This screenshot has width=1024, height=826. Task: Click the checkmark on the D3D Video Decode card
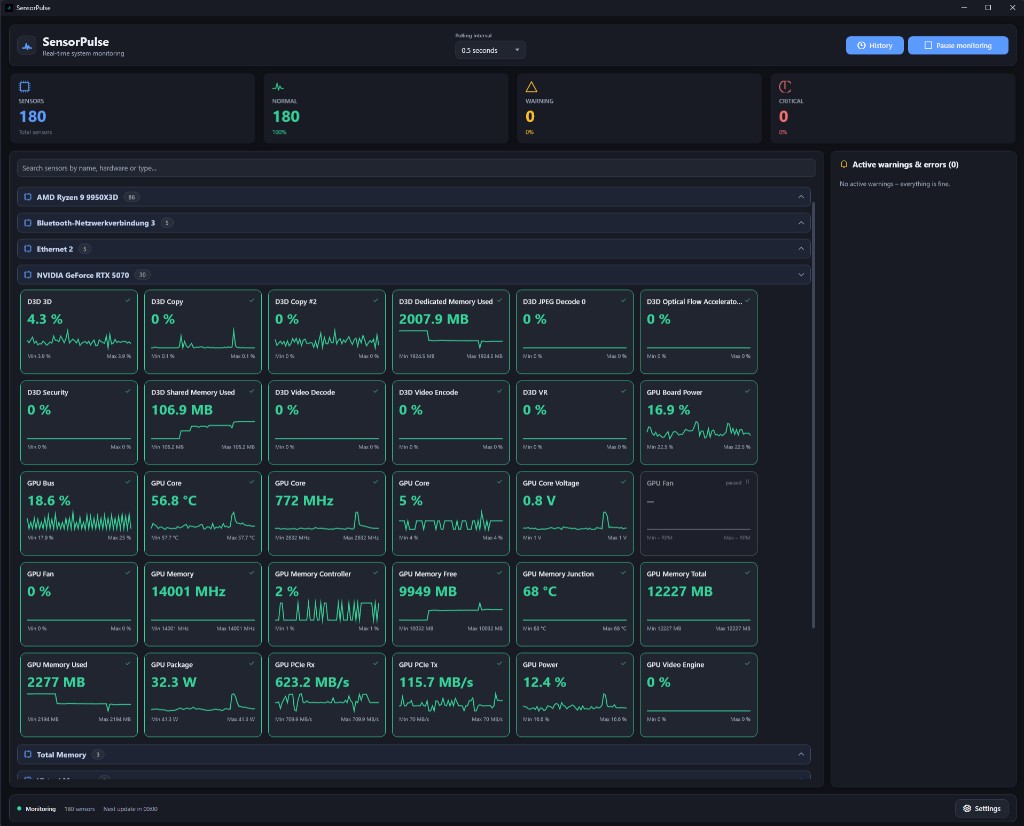376,391
